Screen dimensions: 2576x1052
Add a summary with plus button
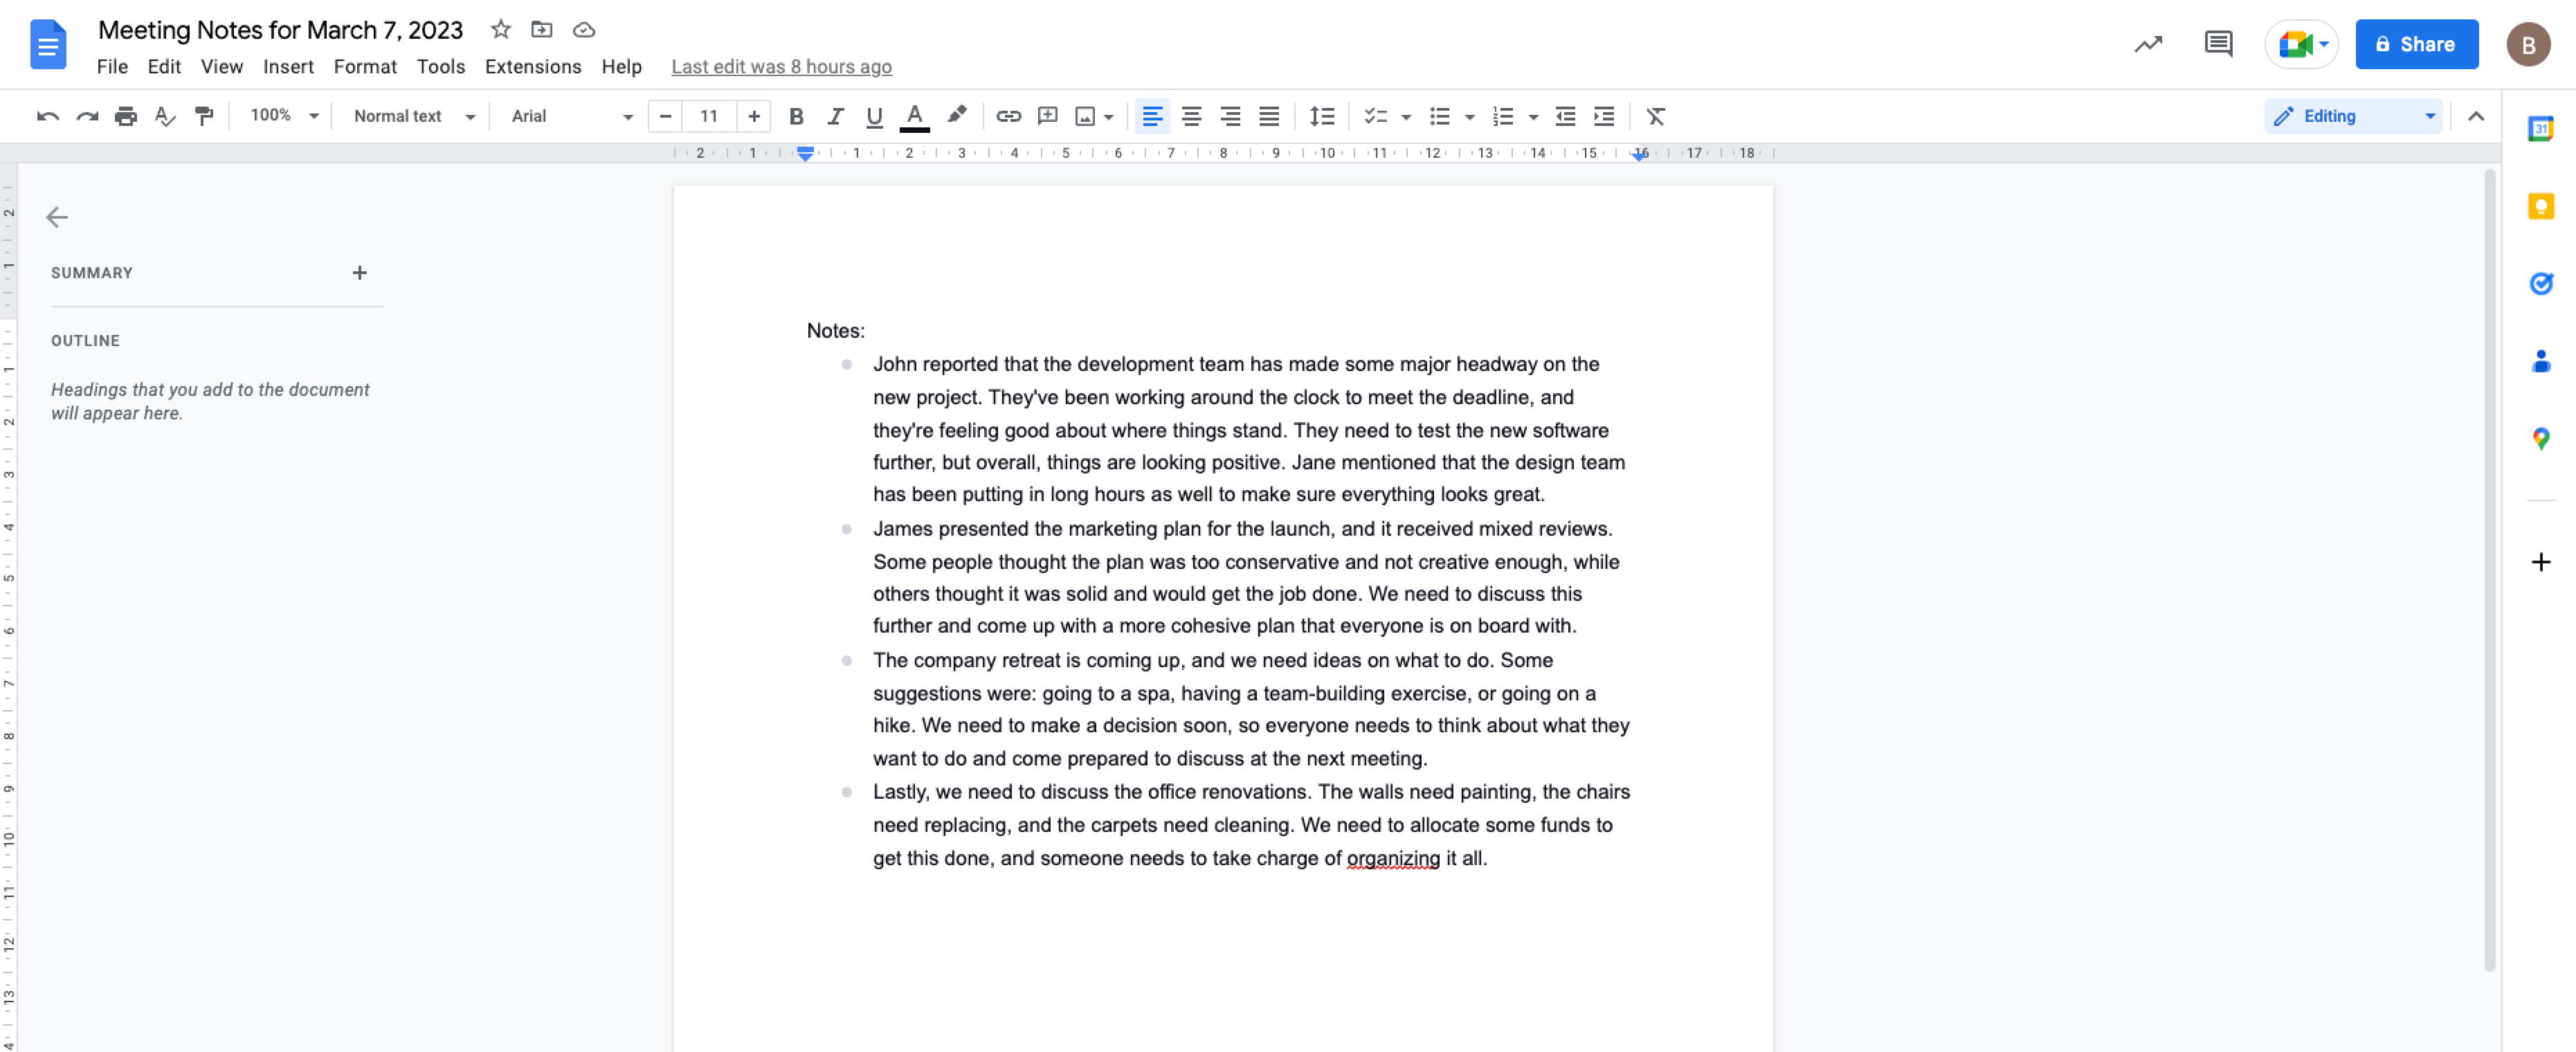click(359, 272)
